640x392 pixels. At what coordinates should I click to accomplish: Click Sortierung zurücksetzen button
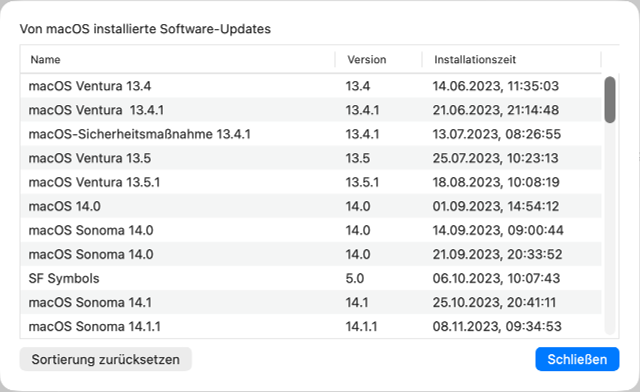tap(105, 359)
